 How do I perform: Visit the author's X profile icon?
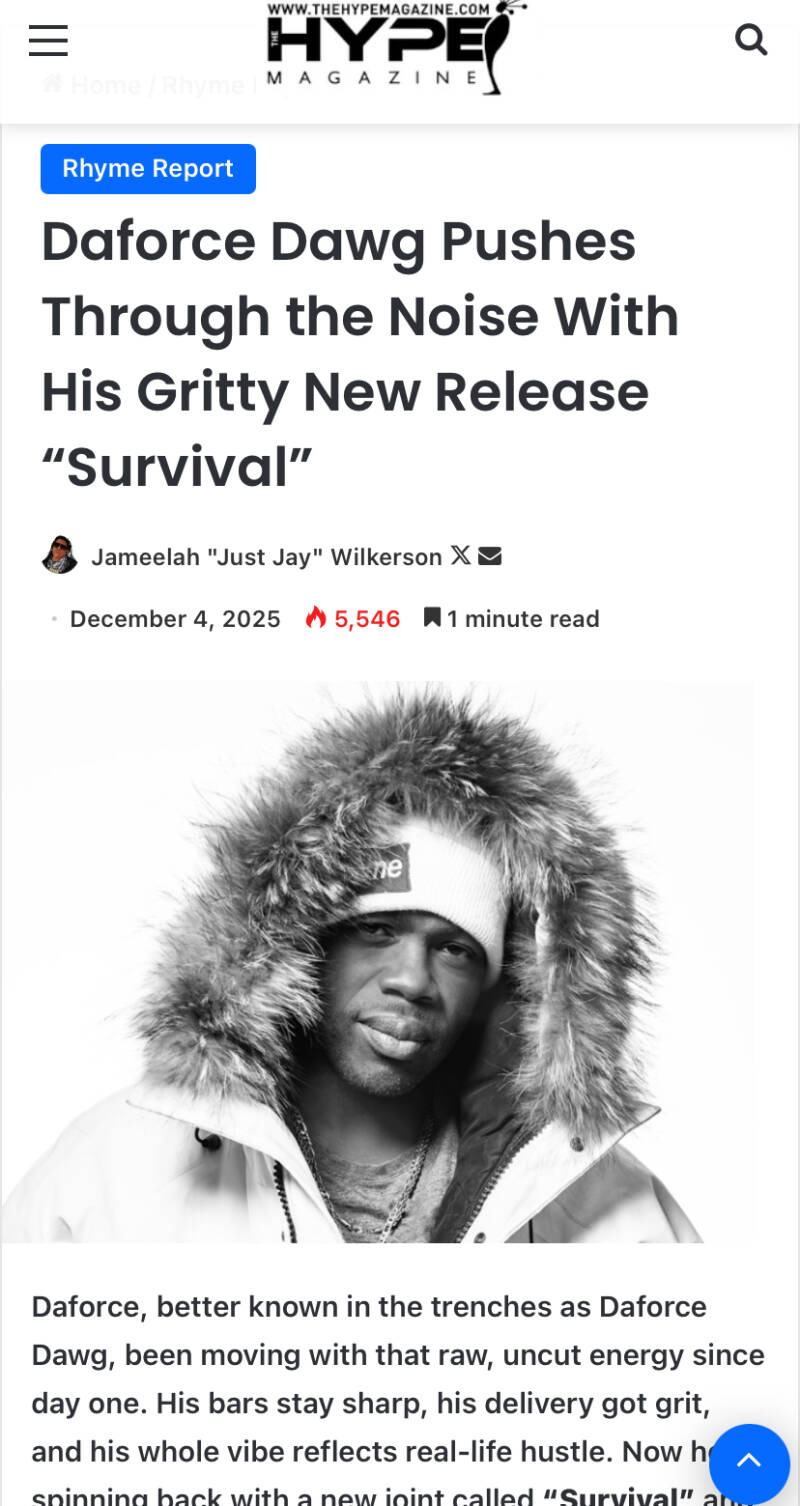460,555
